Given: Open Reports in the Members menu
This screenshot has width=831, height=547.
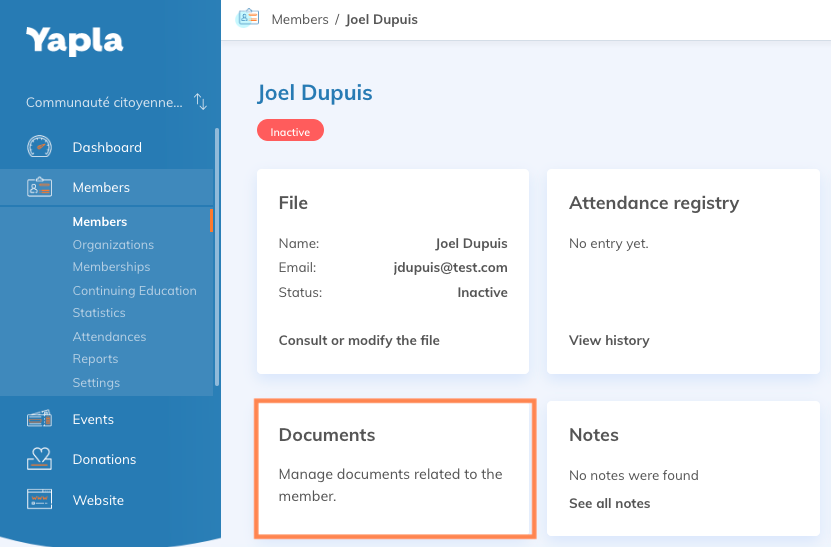Looking at the screenshot, I should (x=95, y=359).
